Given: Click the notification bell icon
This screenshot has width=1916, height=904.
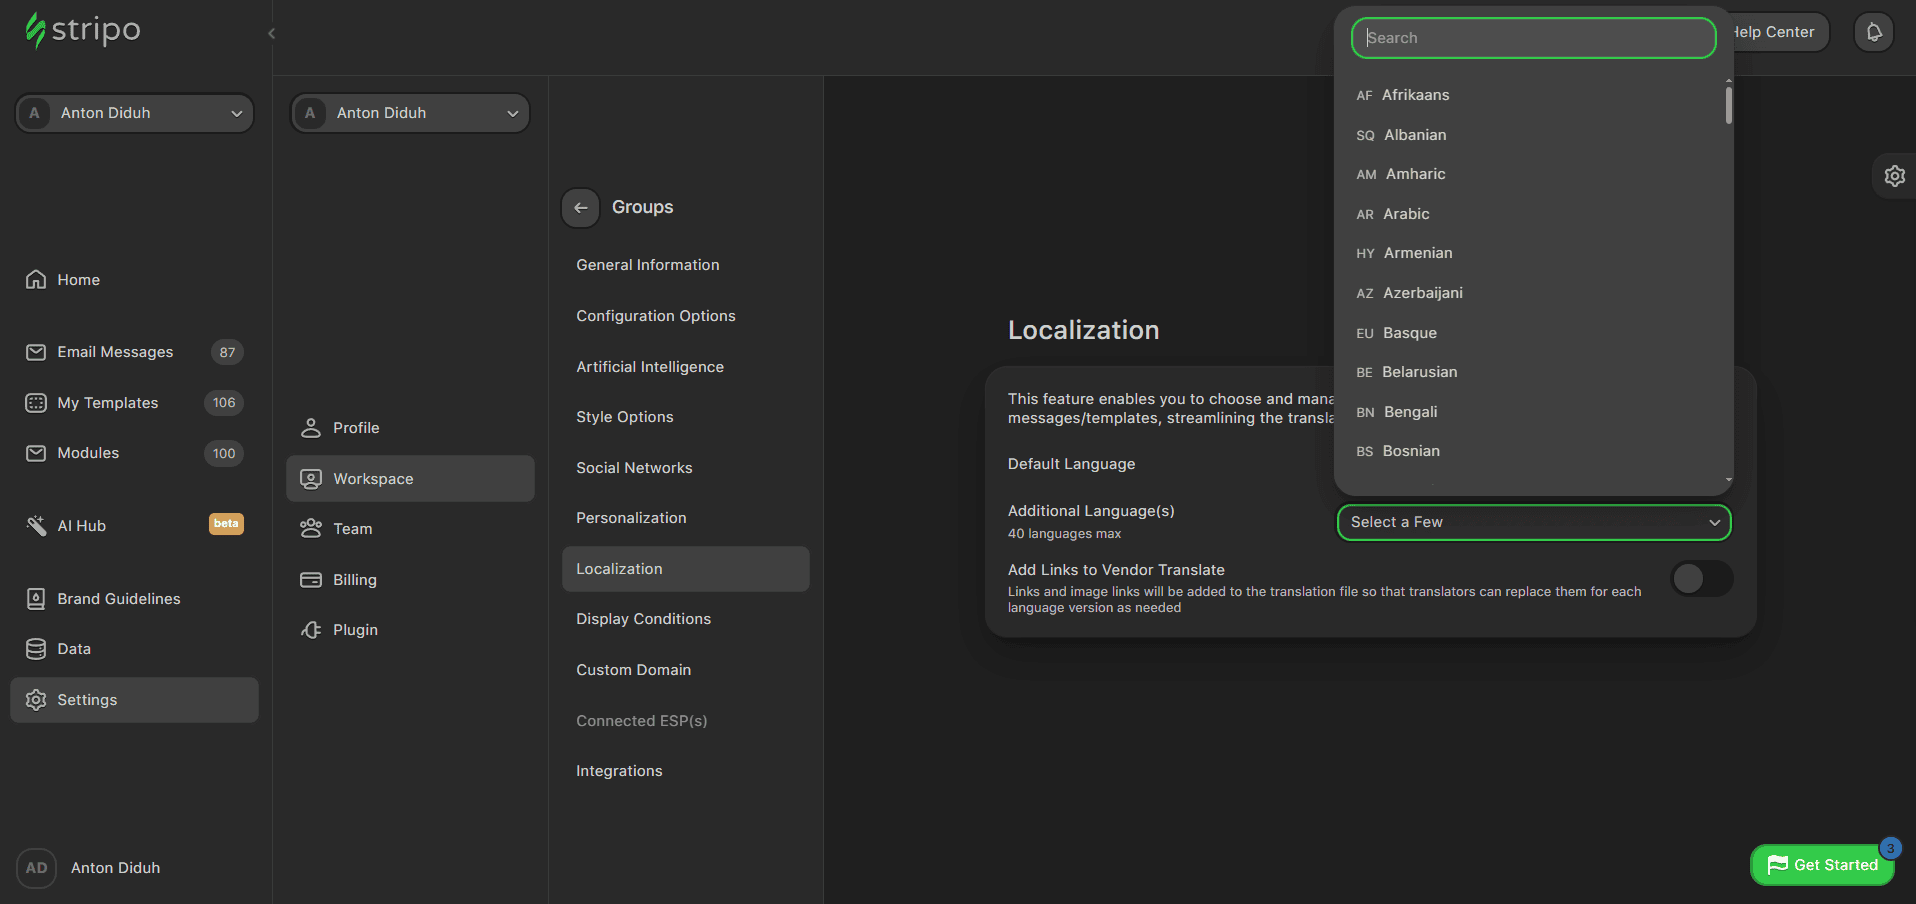Looking at the screenshot, I should [x=1874, y=32].
